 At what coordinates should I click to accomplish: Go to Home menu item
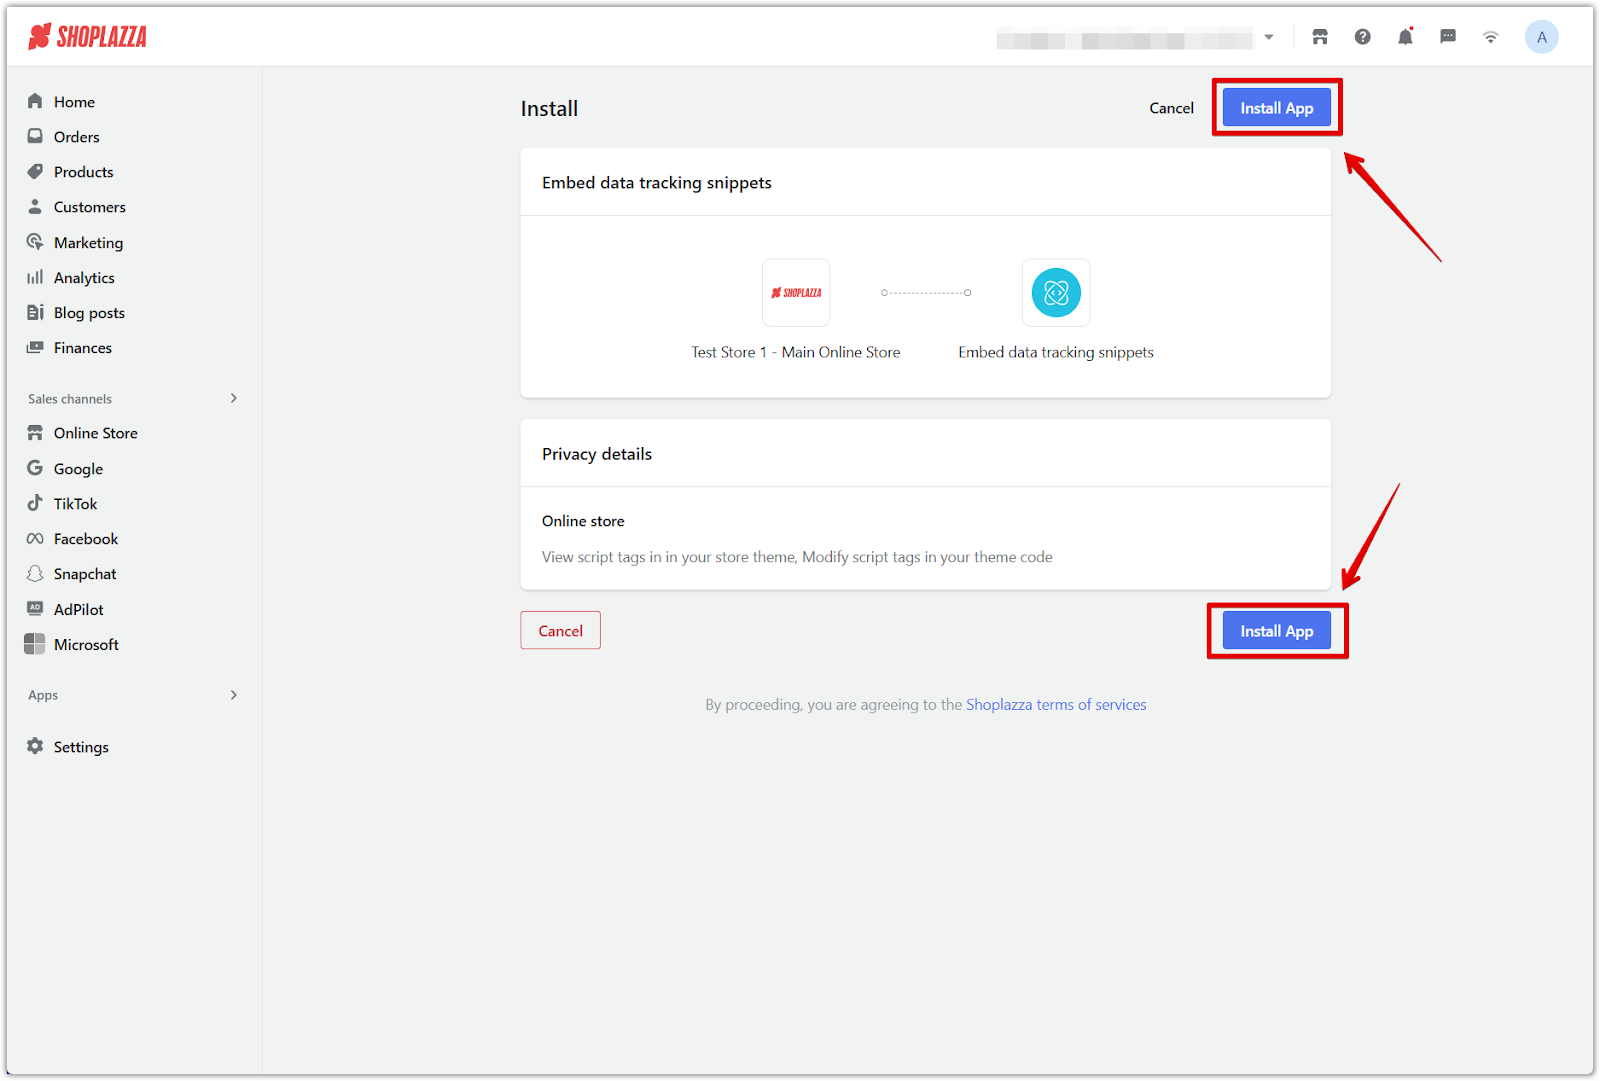(x=74, y=102)
